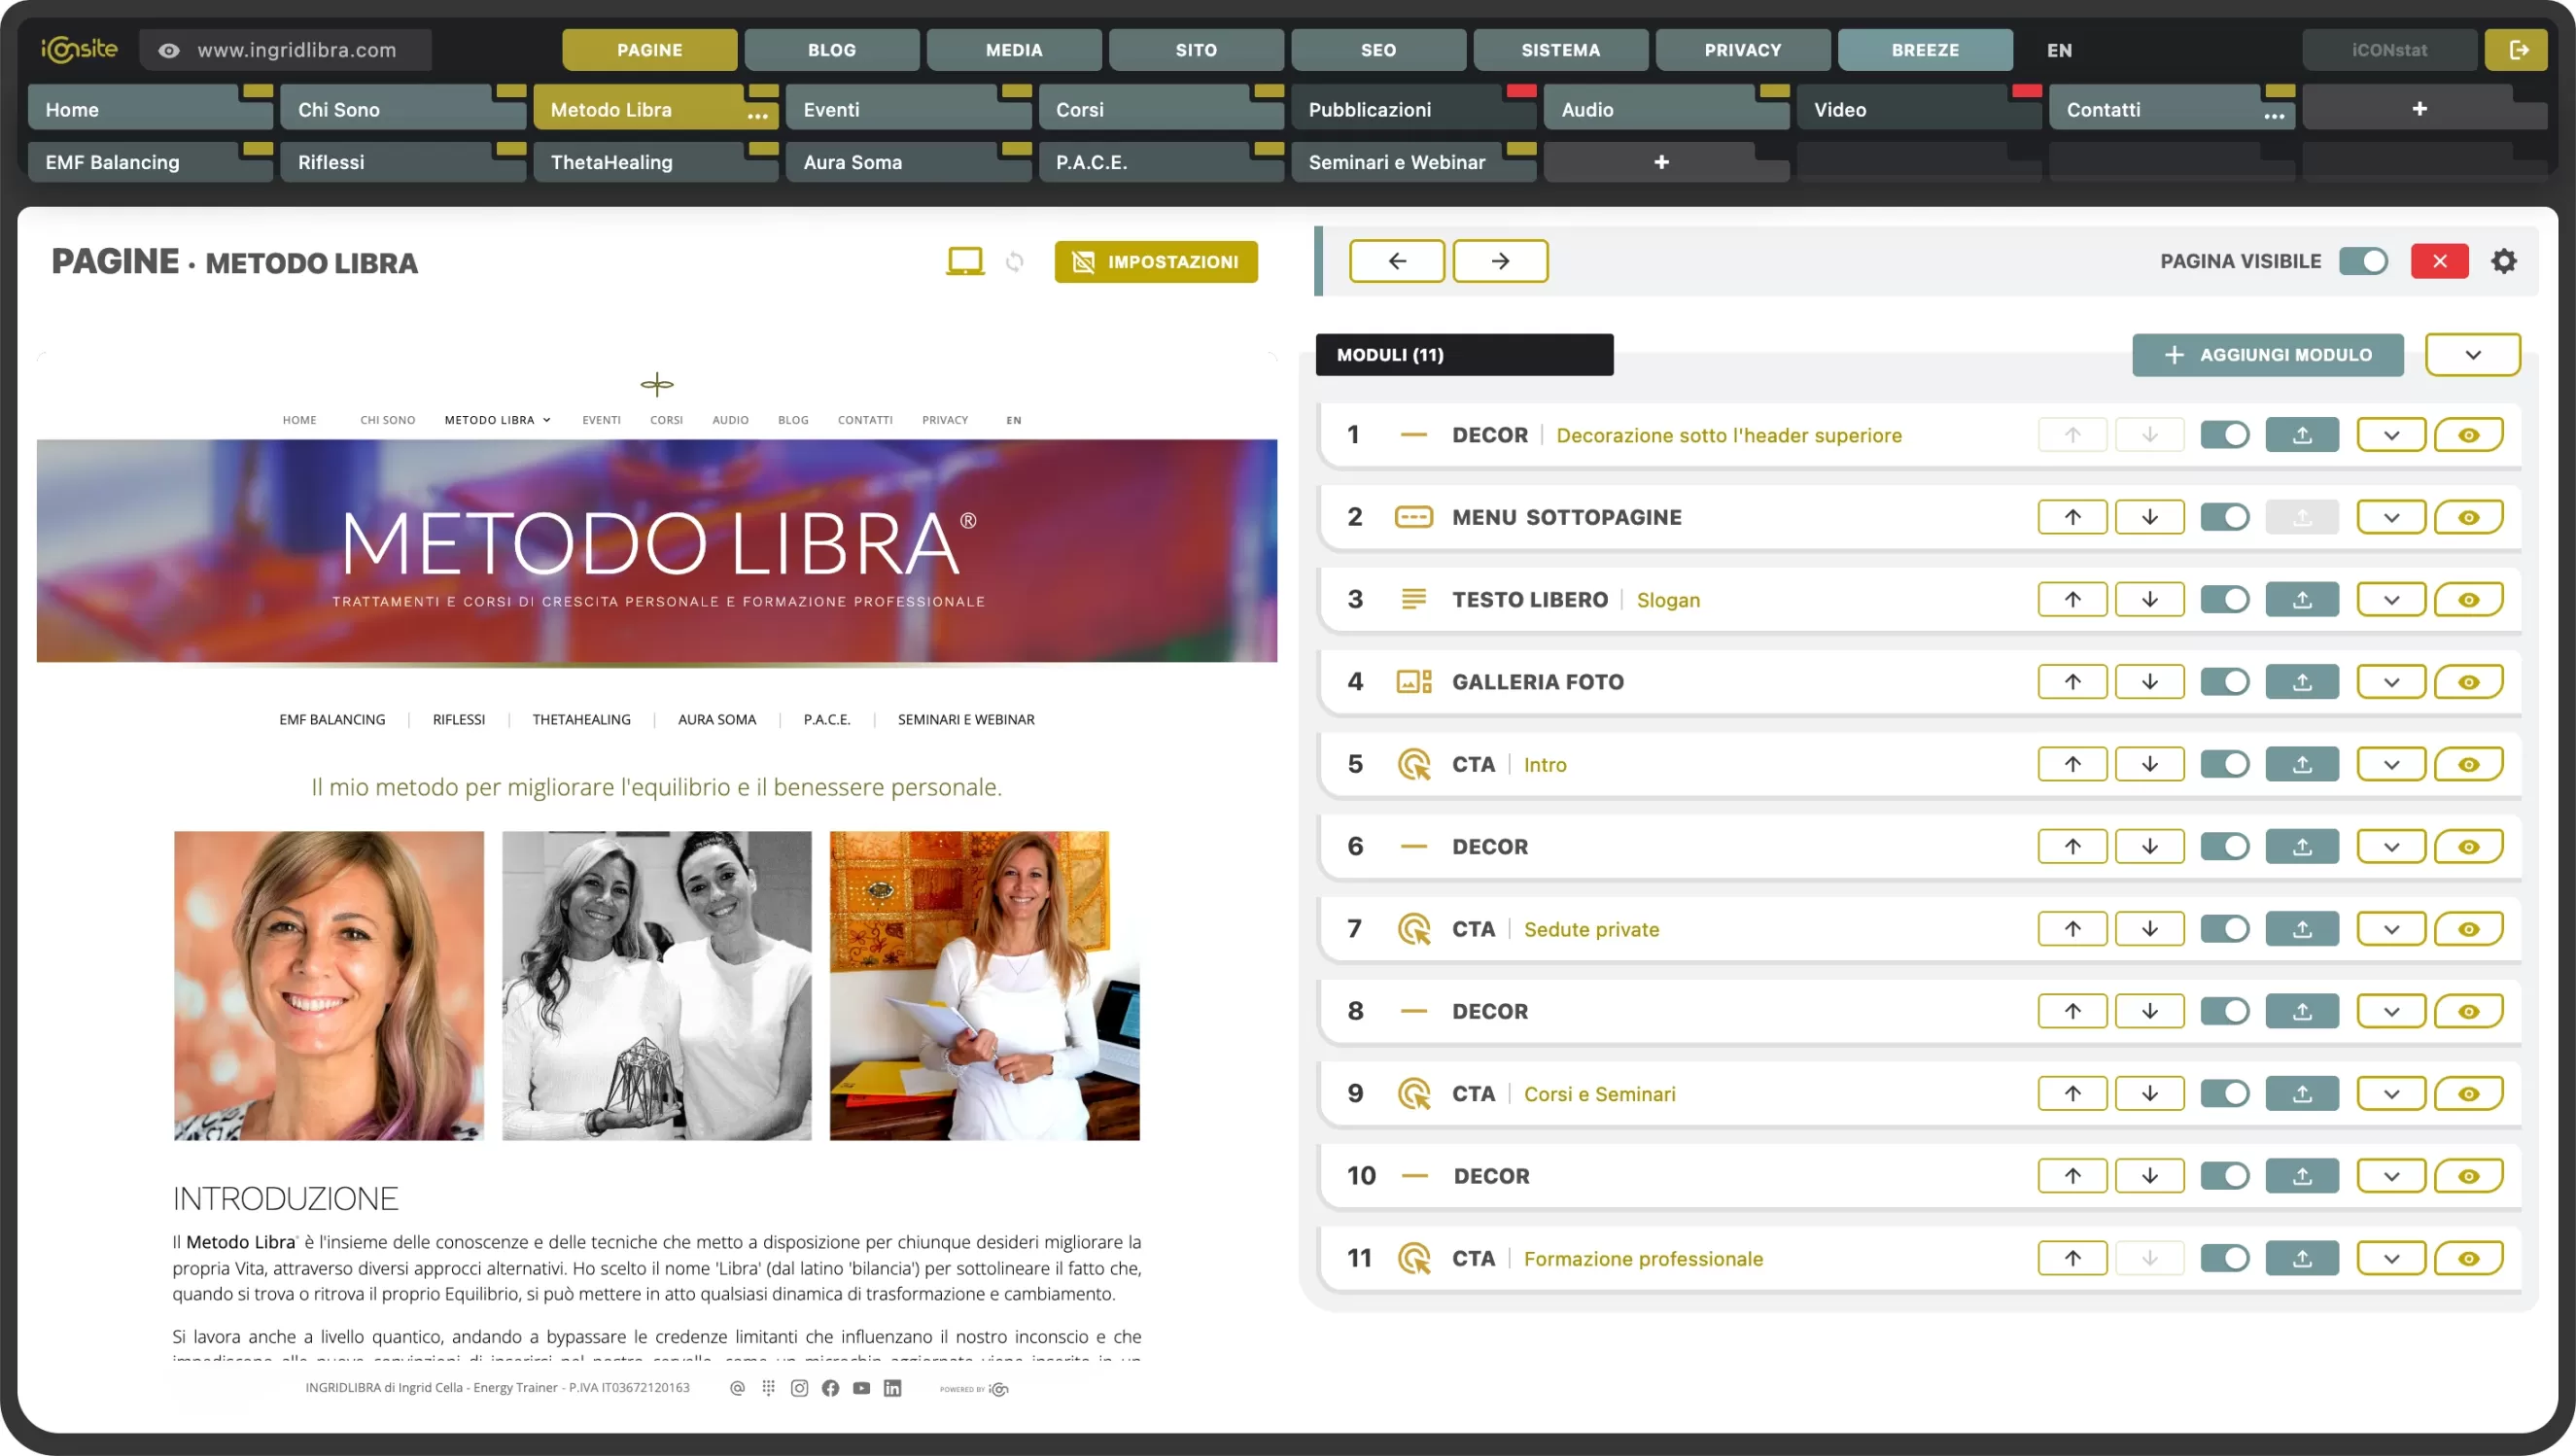
Task: Open Facebook icon in preview footer
Action: (x=830, y=1388)
